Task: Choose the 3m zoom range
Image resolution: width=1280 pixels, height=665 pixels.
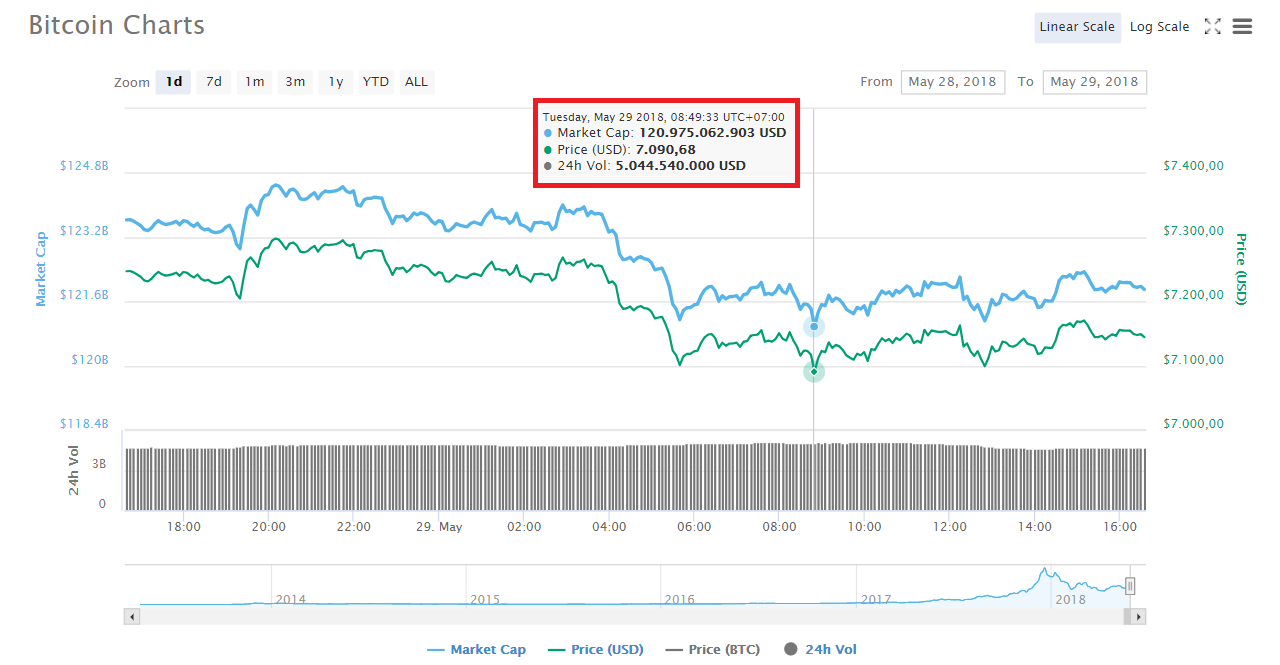Action: [x=295, y=82]
